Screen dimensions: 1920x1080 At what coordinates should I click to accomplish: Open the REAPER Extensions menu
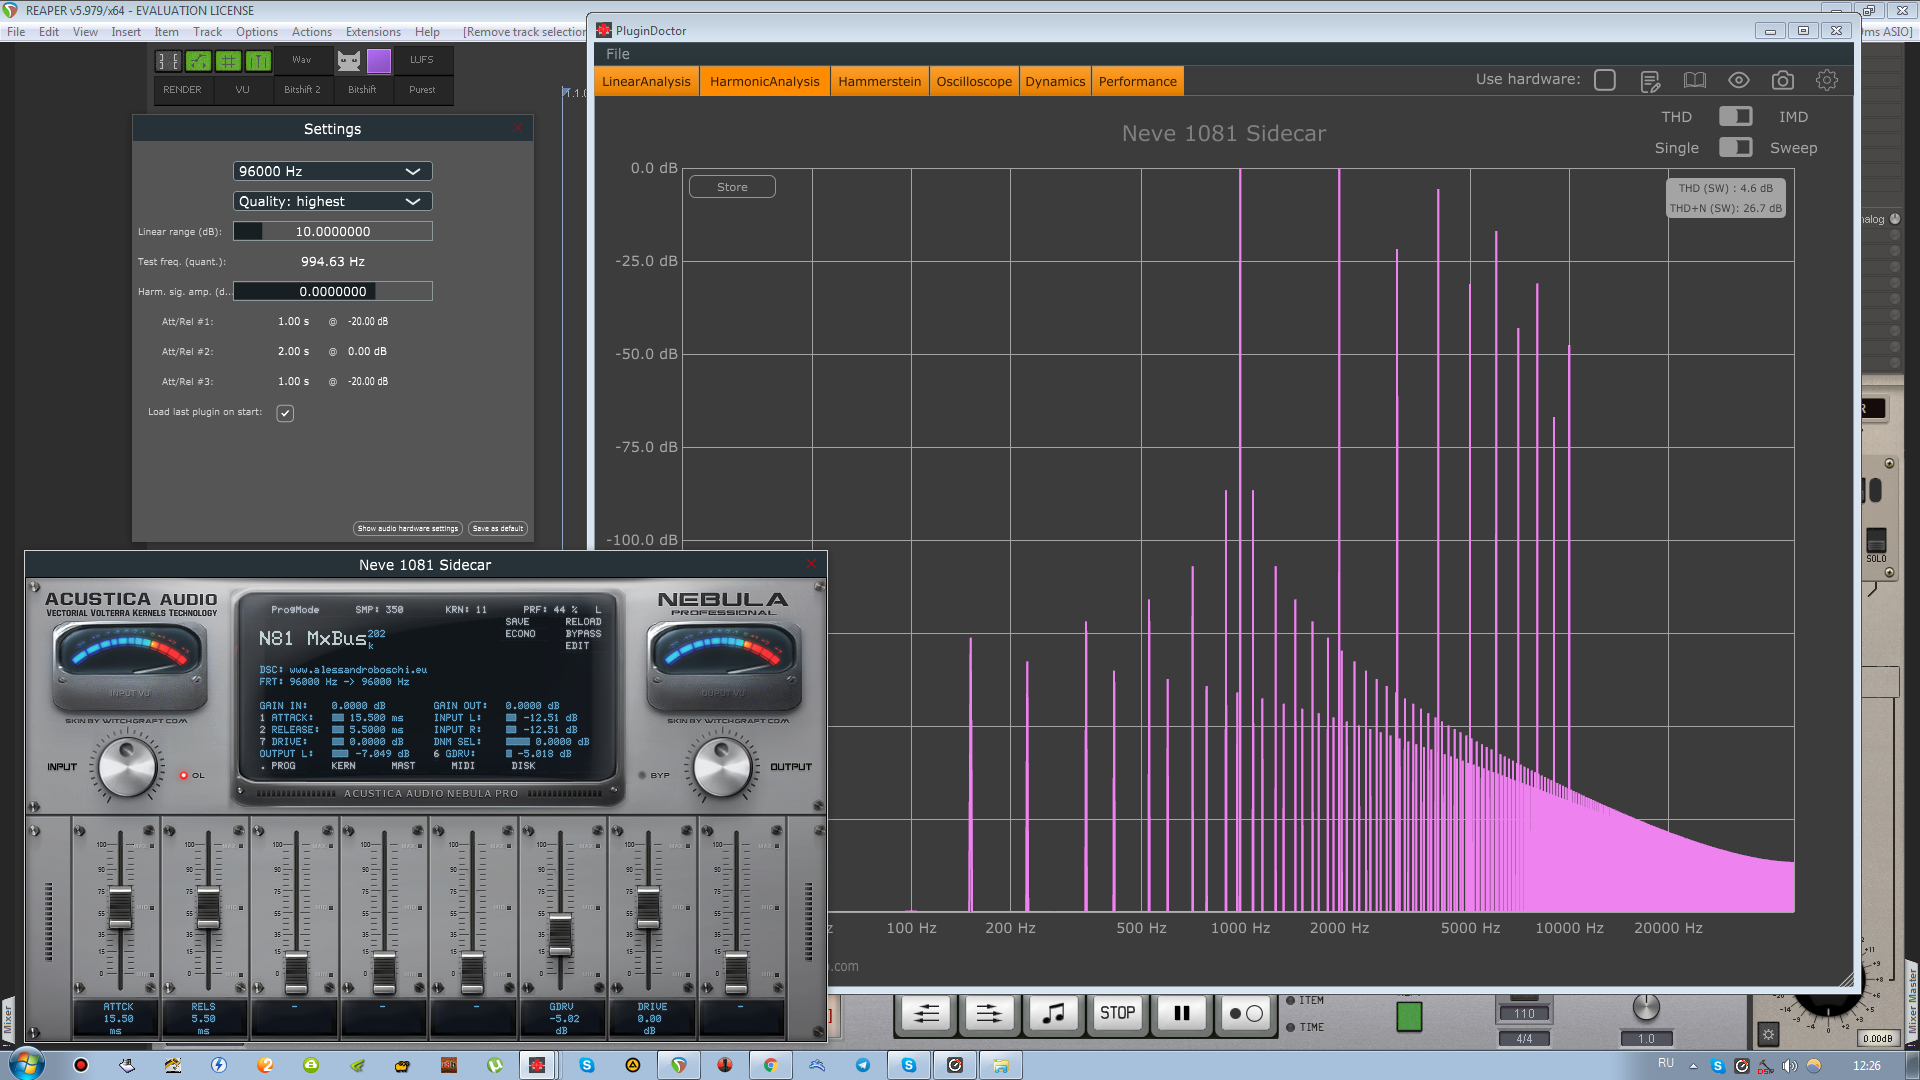(x=373, y=32)
